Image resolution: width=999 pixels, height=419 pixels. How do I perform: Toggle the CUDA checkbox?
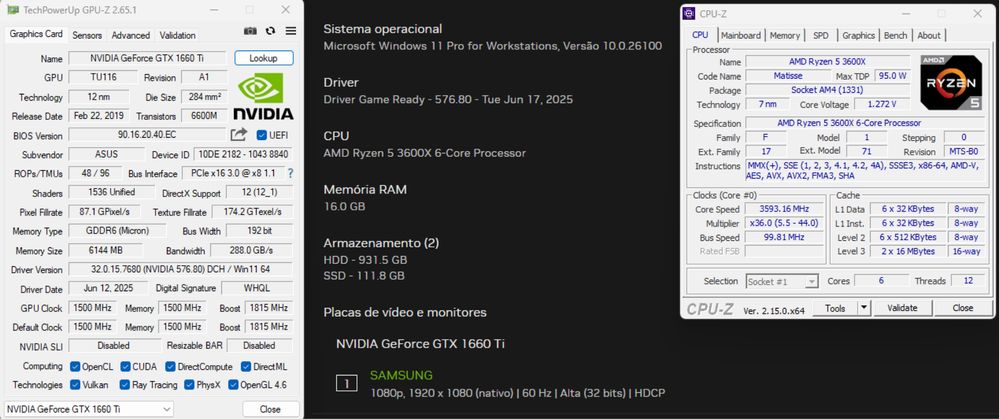(x=126, y=366)
